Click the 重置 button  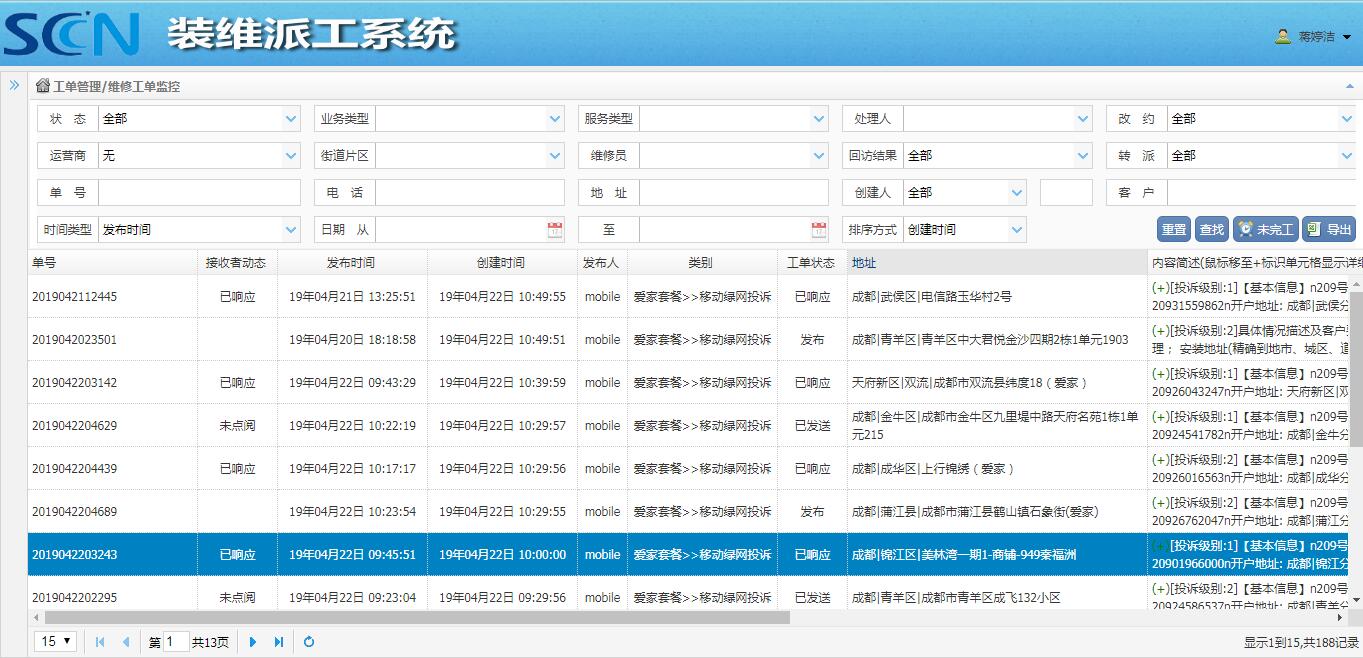pyautogui.click(x=1174, y=230)
